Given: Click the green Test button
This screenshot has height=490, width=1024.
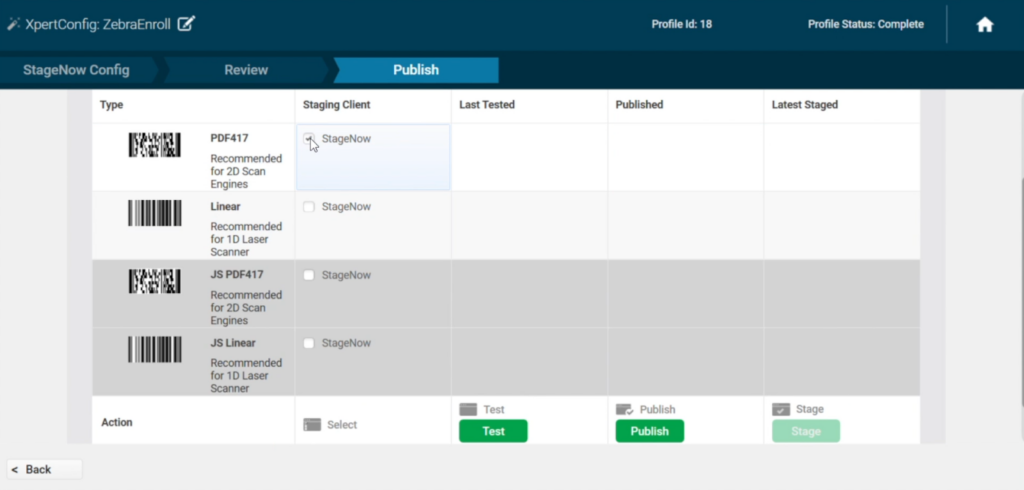Looking at the screenshot, I should point(493,431).
